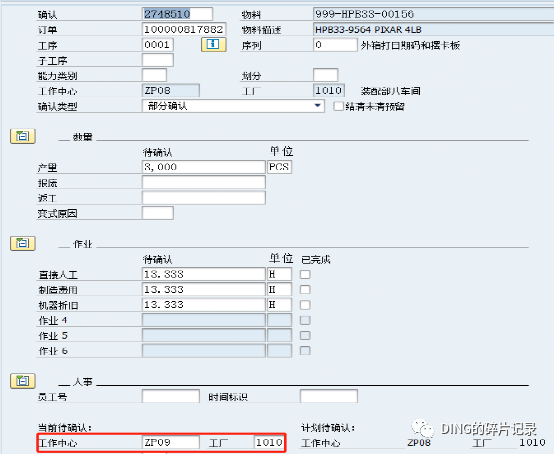Click the 直接人工 unit field H
The image size is (554, 454).
pos(279,274)
